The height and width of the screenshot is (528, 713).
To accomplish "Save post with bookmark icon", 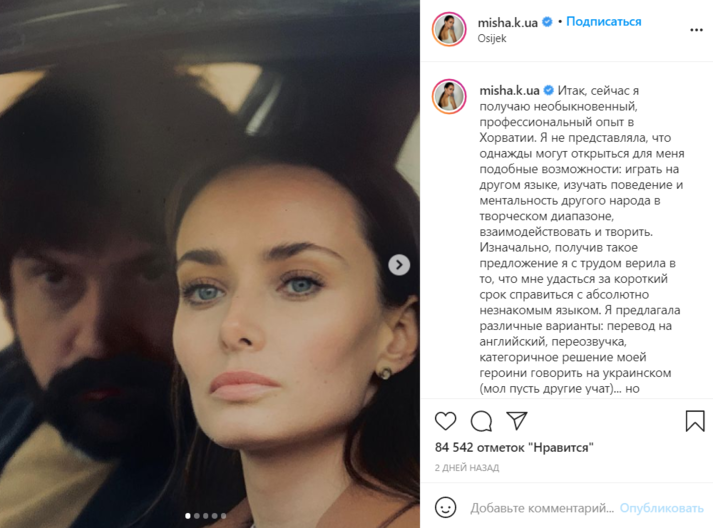I will (695, 421).
